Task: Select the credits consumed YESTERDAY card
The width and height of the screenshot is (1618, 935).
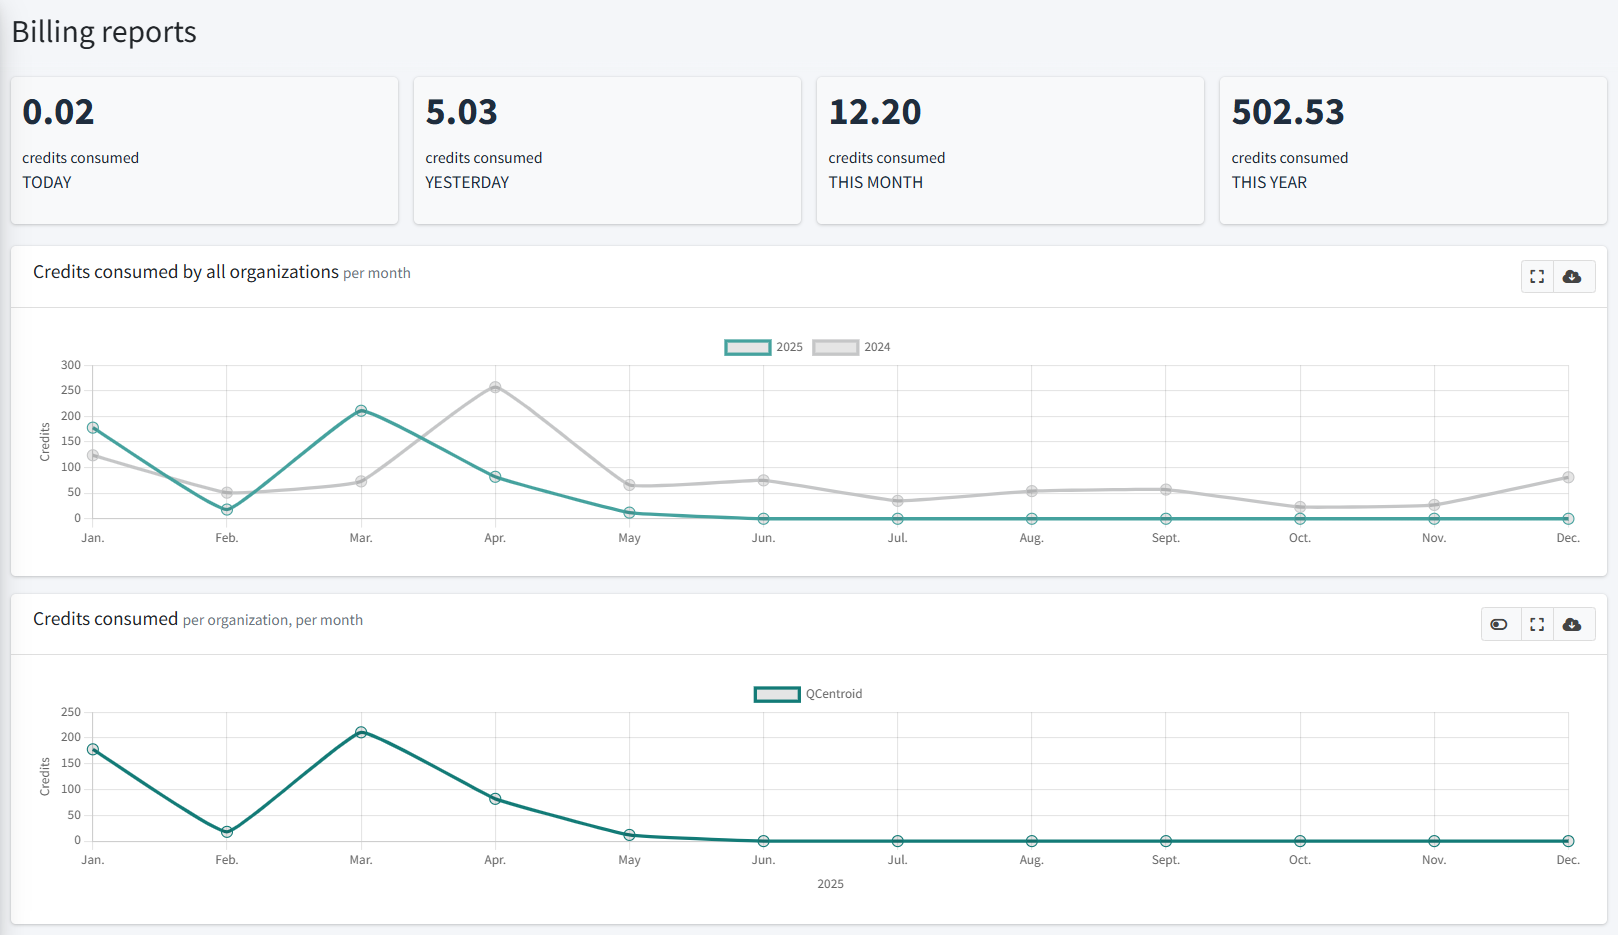Action: point(607,150)
